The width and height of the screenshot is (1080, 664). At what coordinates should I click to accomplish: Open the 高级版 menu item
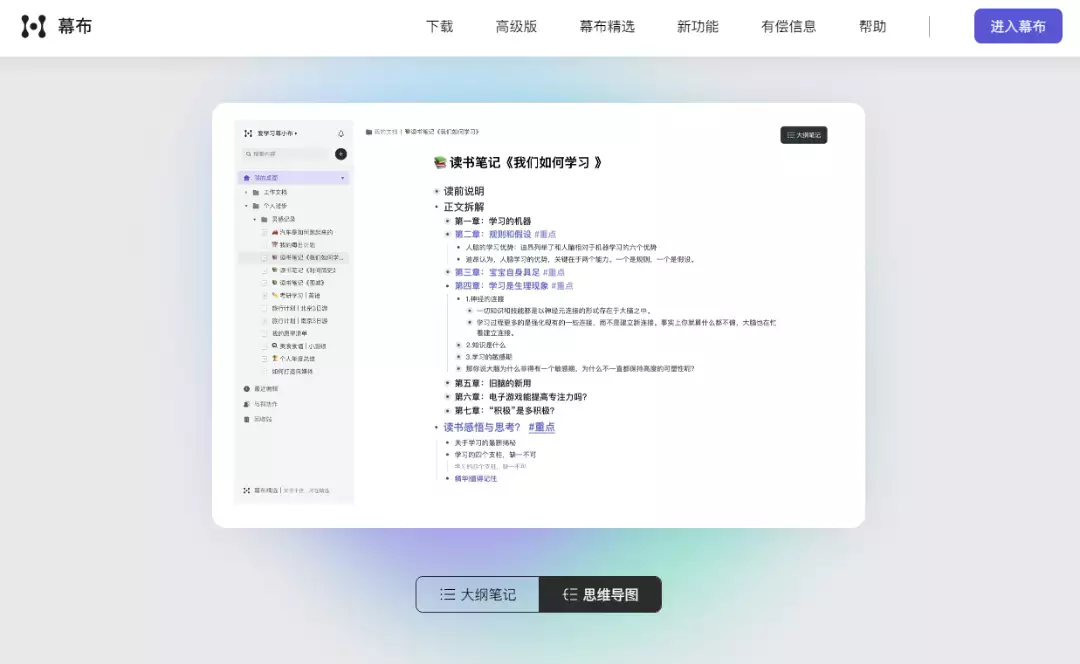click(516, 27)
